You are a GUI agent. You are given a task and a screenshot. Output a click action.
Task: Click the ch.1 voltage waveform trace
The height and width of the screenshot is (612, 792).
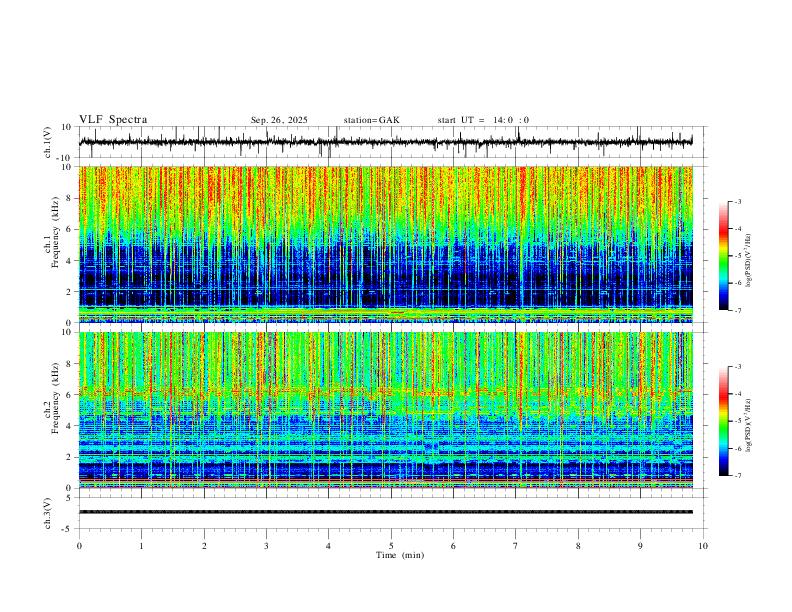(385, 142)
